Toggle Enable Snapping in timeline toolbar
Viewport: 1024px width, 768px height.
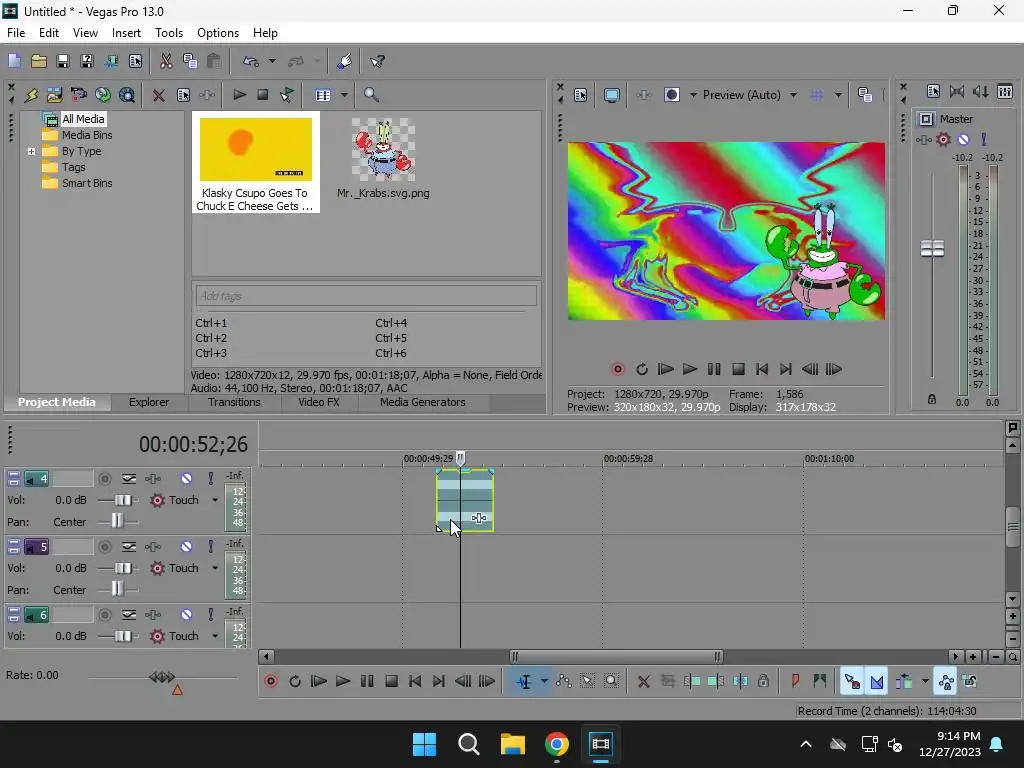[852, 681]
